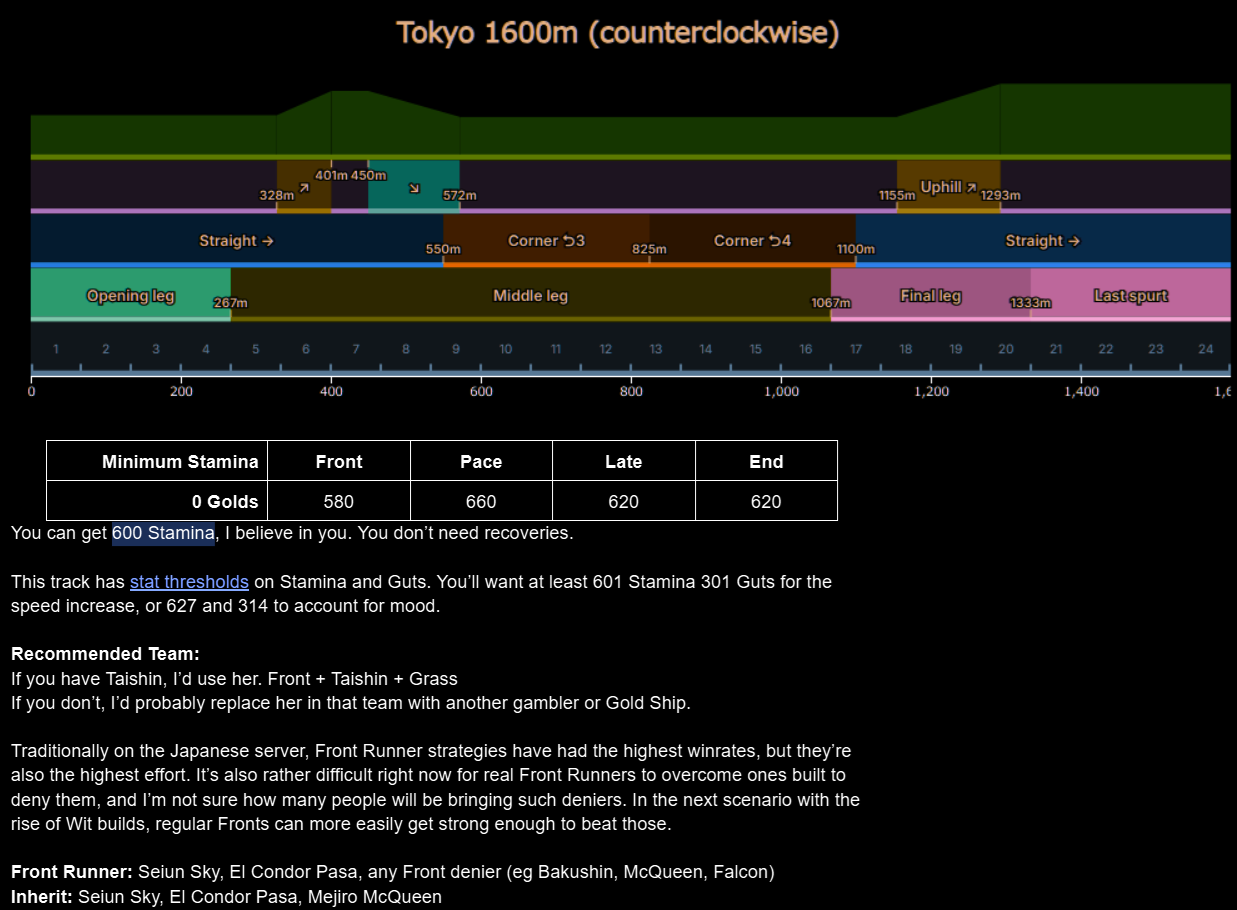
Task: Click the uphill segment starting at 328m
Action: [304, 186]
